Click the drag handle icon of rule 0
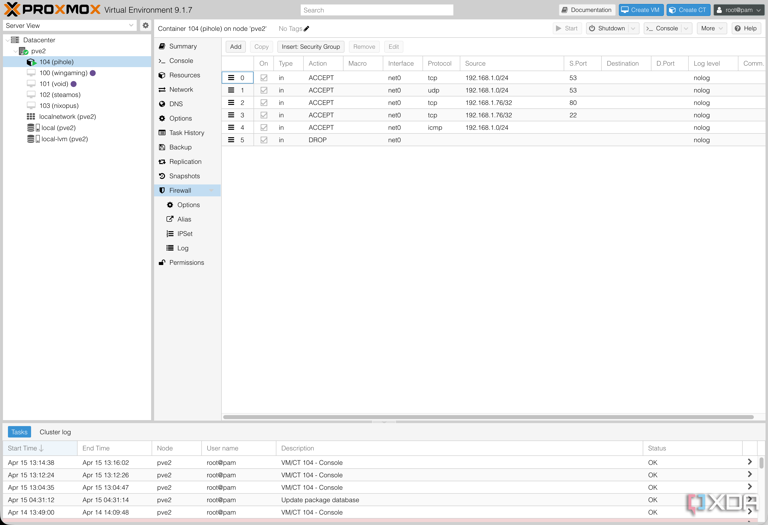This screenshot has height=525, width=768. point(231,78)
